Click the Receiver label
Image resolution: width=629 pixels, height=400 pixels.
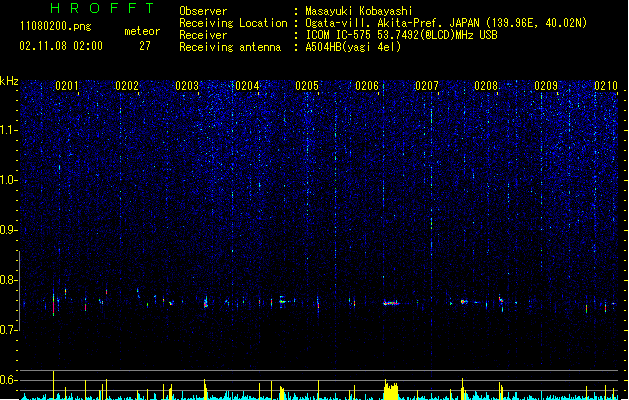[x=203, y=35]
